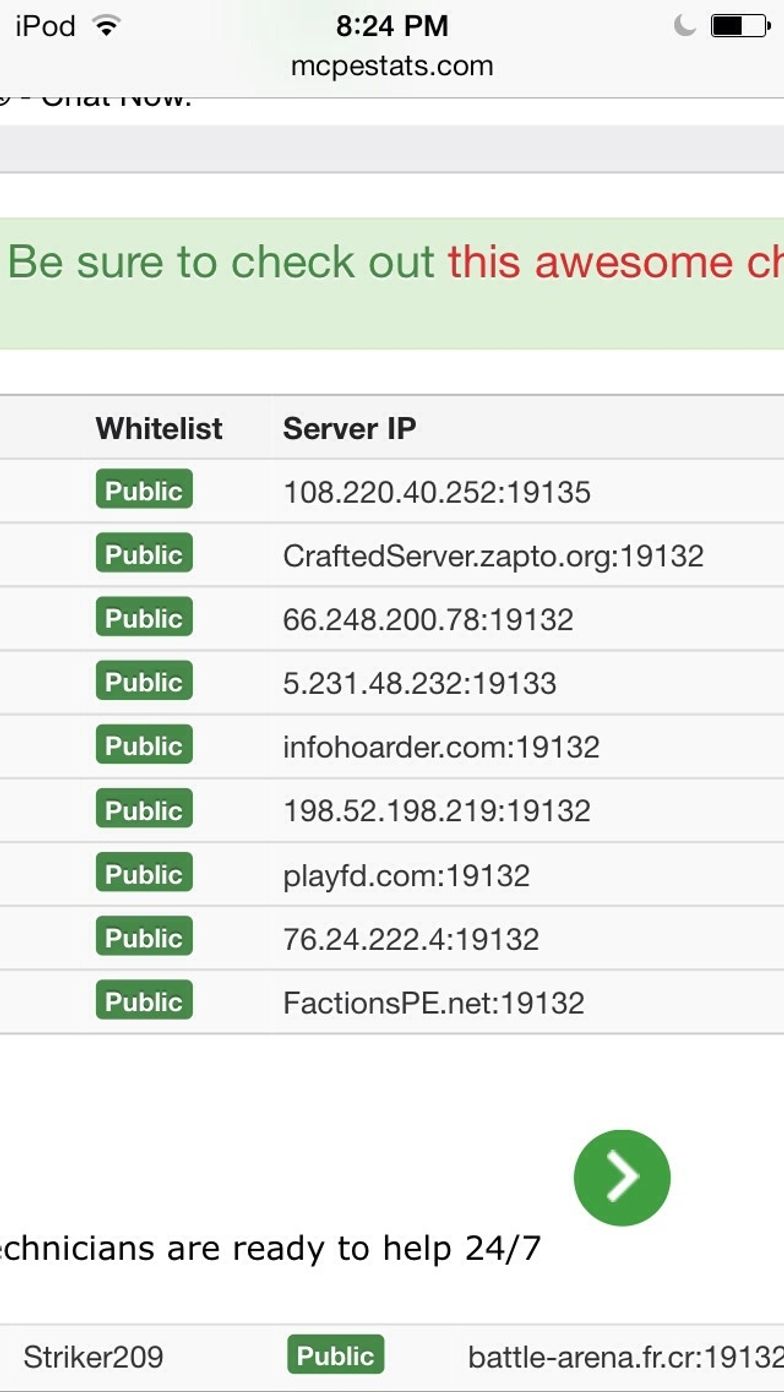Tap Public badge in Striker209 row

[336, 1355]
